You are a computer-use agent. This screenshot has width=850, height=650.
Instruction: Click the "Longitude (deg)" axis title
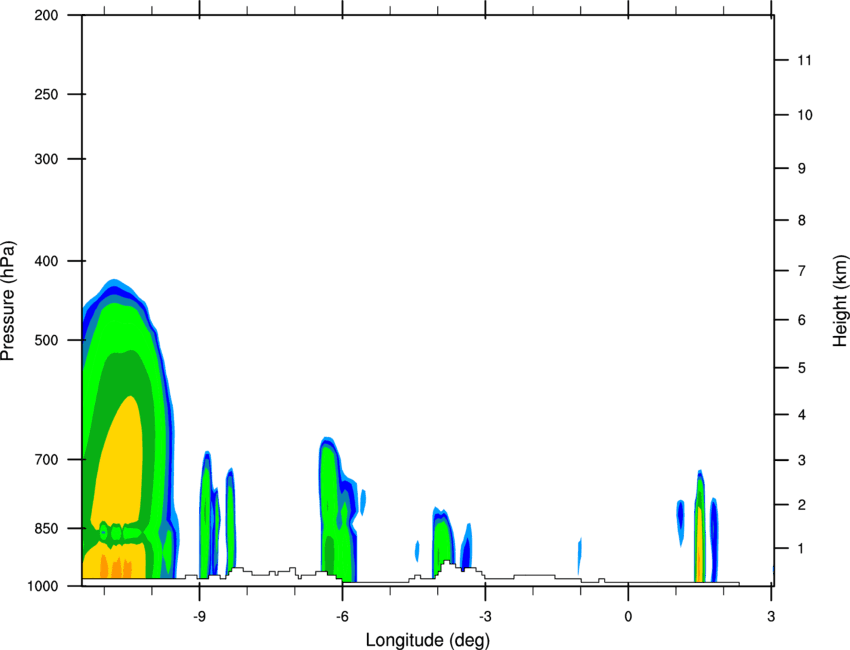pos(428,640)
